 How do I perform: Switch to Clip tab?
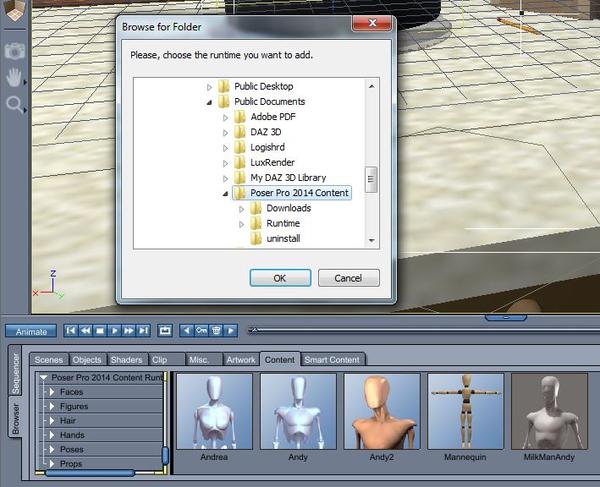tap(165, 360)
